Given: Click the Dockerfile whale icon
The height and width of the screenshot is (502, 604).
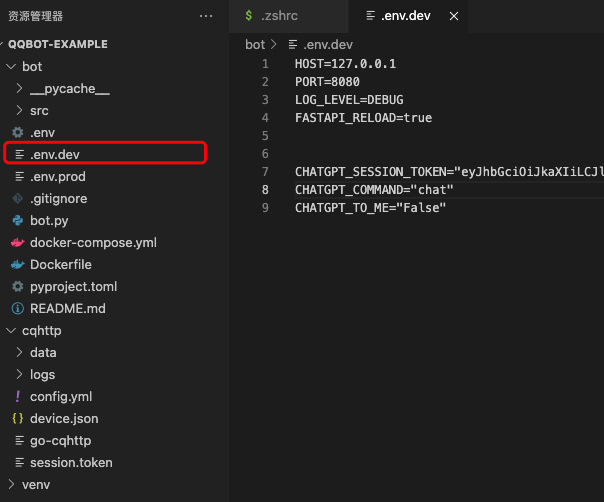Looking at the screenshot, I should (17, 264).
